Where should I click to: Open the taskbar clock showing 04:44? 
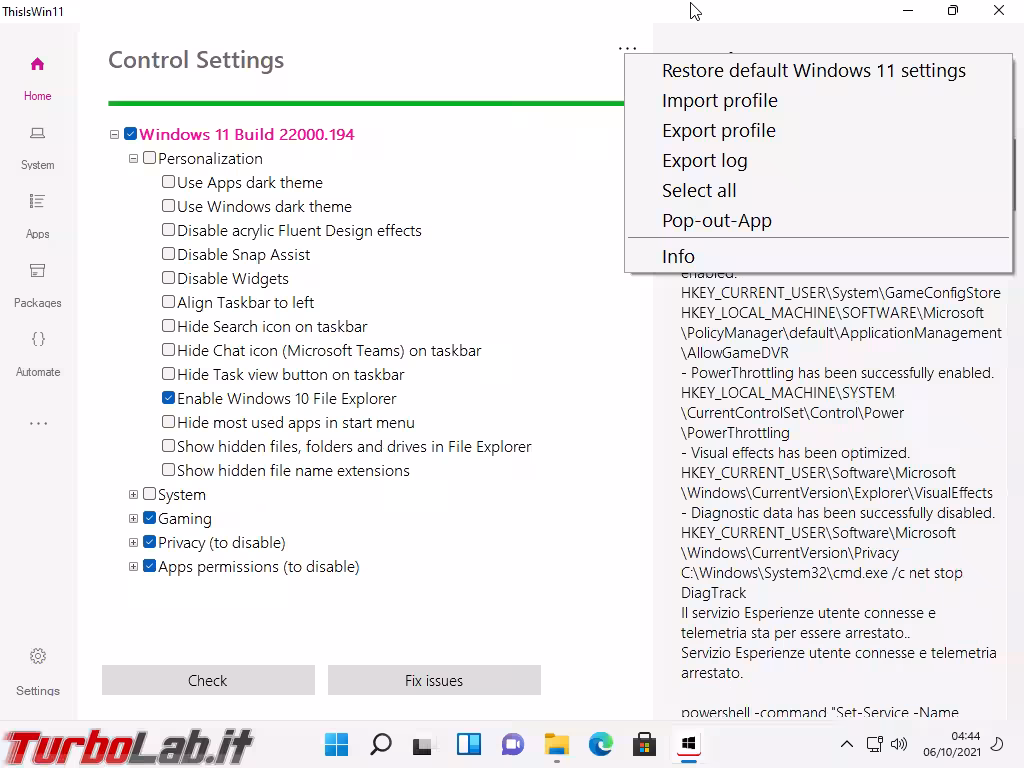tap(952, 744)
